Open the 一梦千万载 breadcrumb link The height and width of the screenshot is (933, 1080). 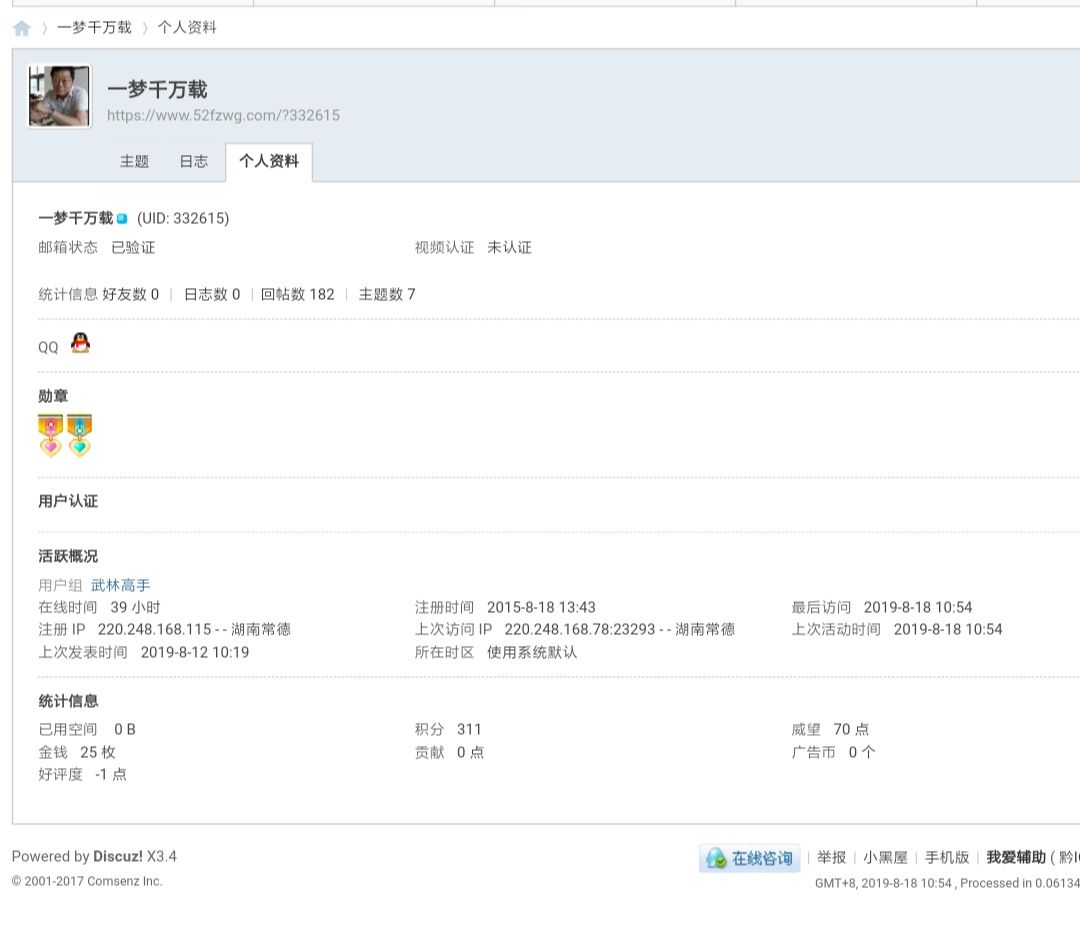click(x=94, y=28)
